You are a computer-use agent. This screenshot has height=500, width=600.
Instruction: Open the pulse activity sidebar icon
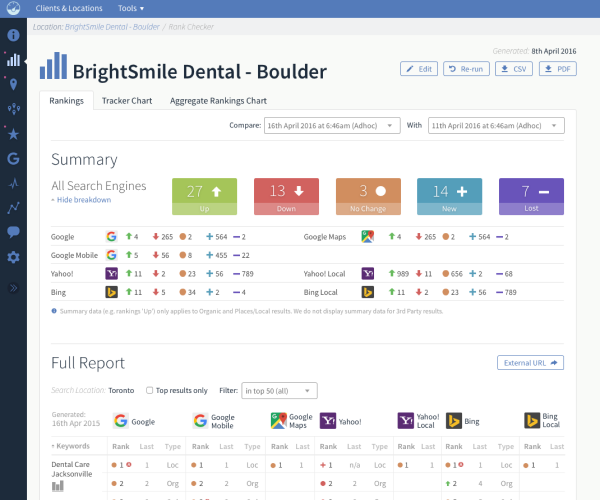[x=13, y=184]
